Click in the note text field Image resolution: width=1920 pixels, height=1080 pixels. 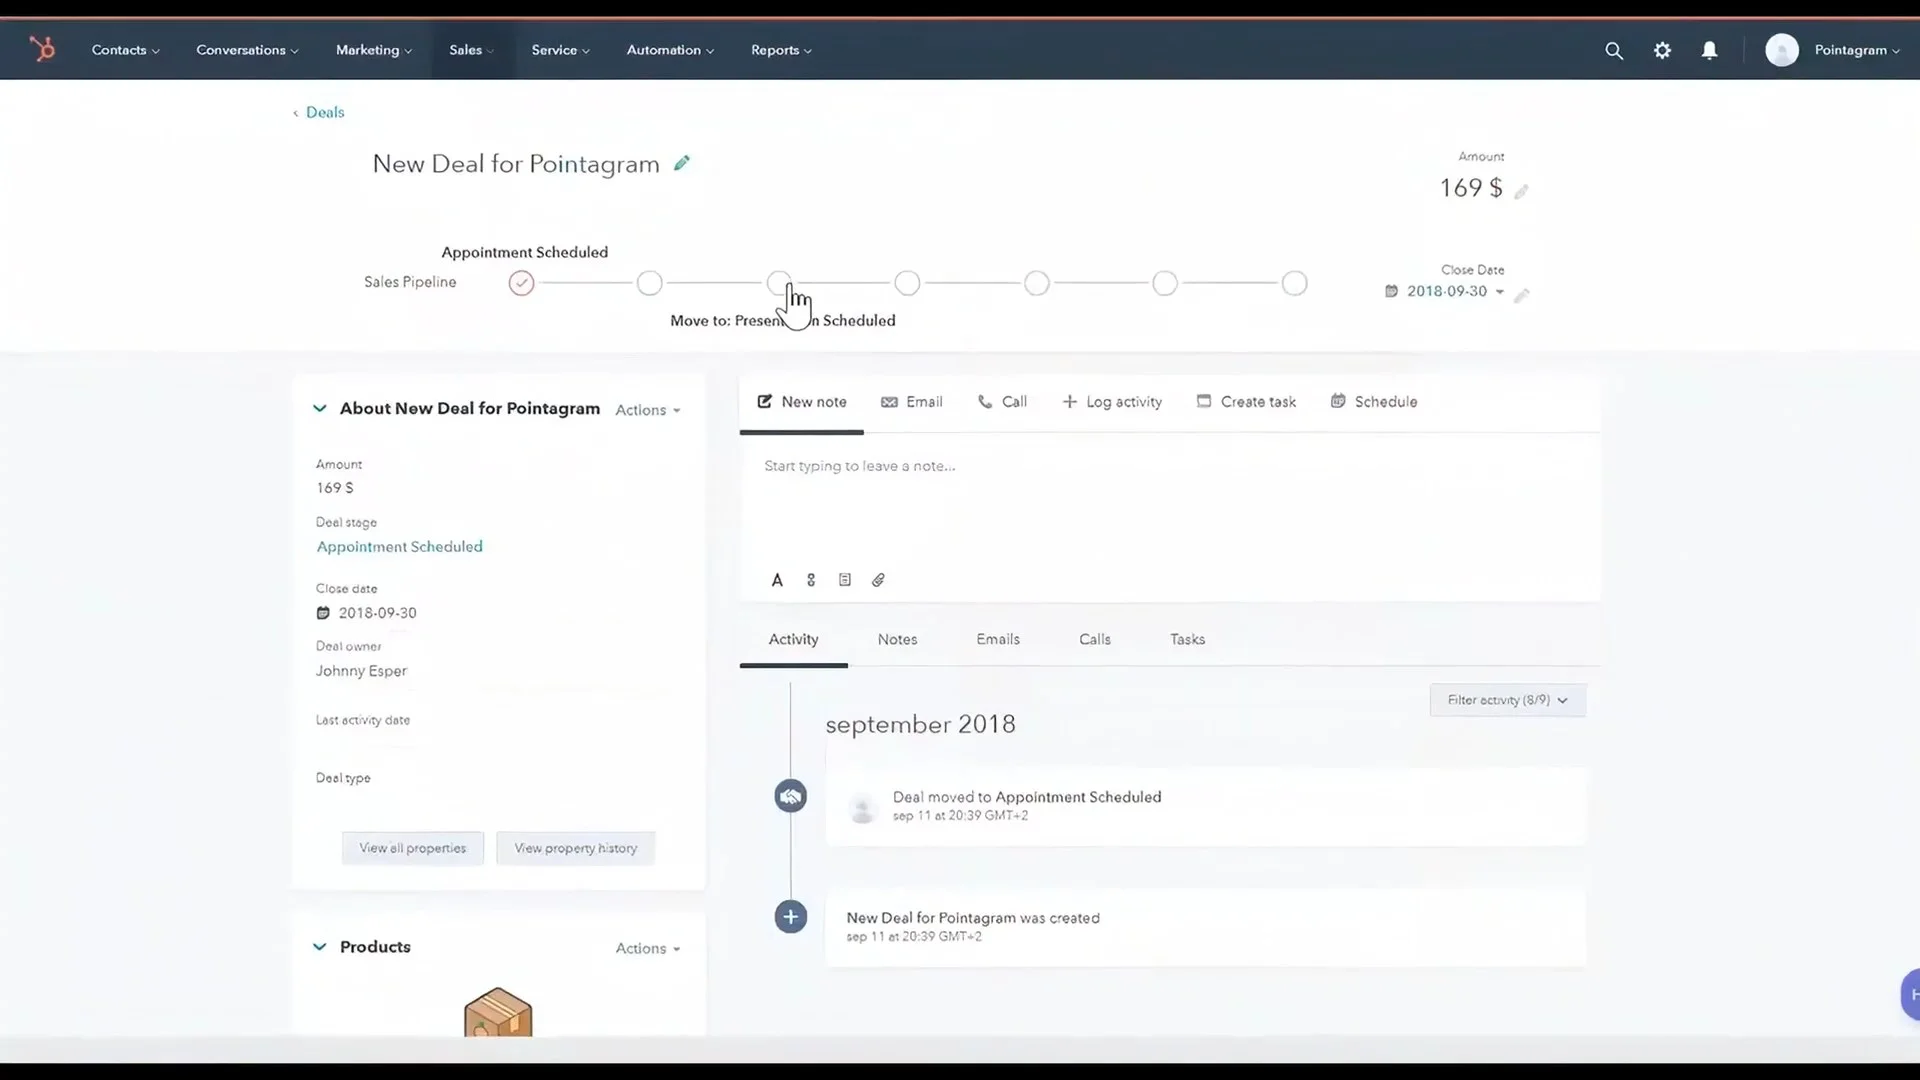coord(1168,500)
